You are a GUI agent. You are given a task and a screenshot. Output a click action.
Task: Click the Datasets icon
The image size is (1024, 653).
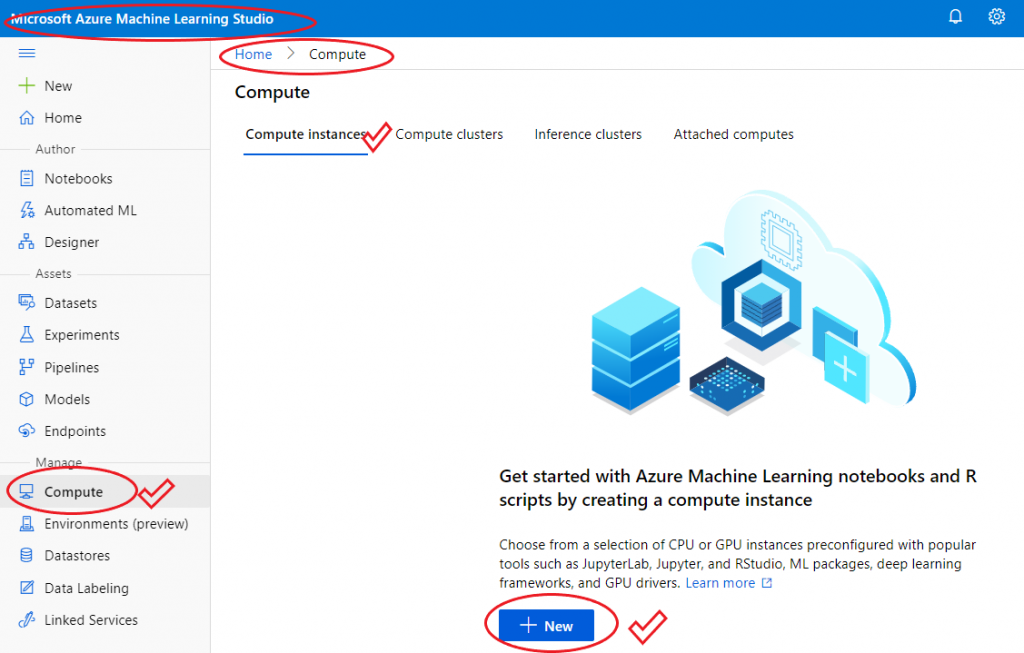click(x=27, y=302)
